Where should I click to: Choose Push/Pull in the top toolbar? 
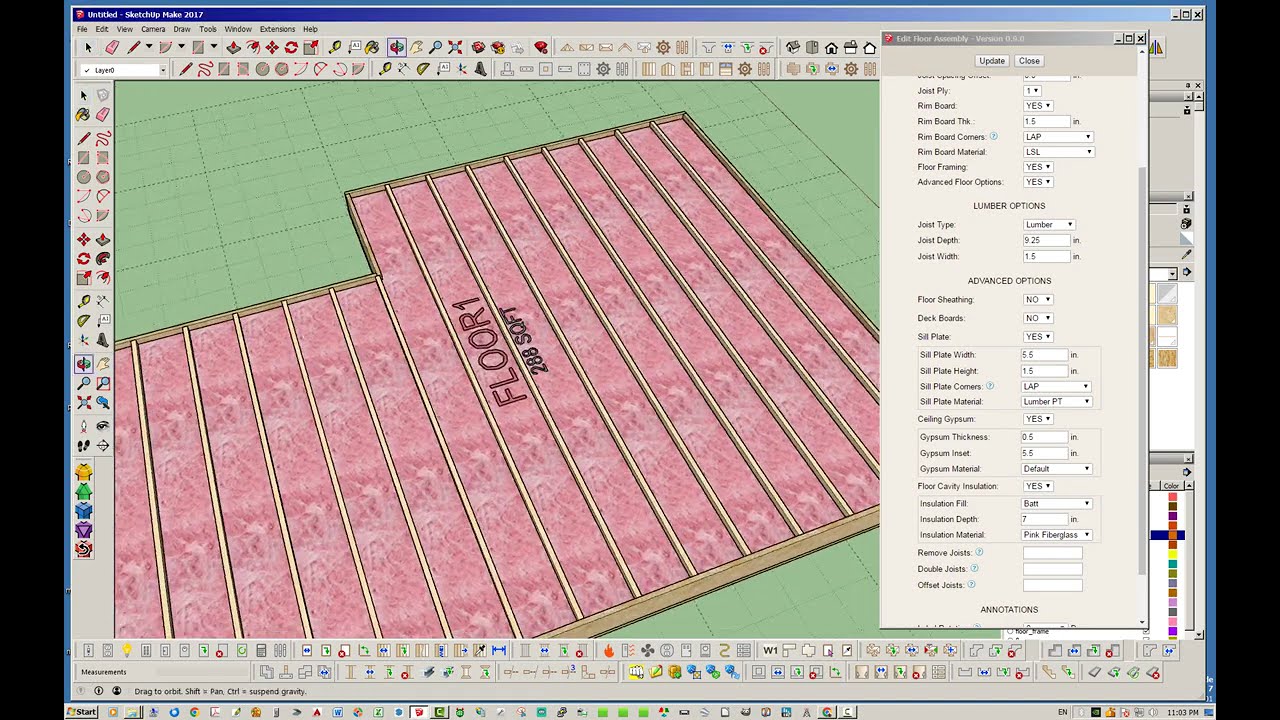coord(233,47)
